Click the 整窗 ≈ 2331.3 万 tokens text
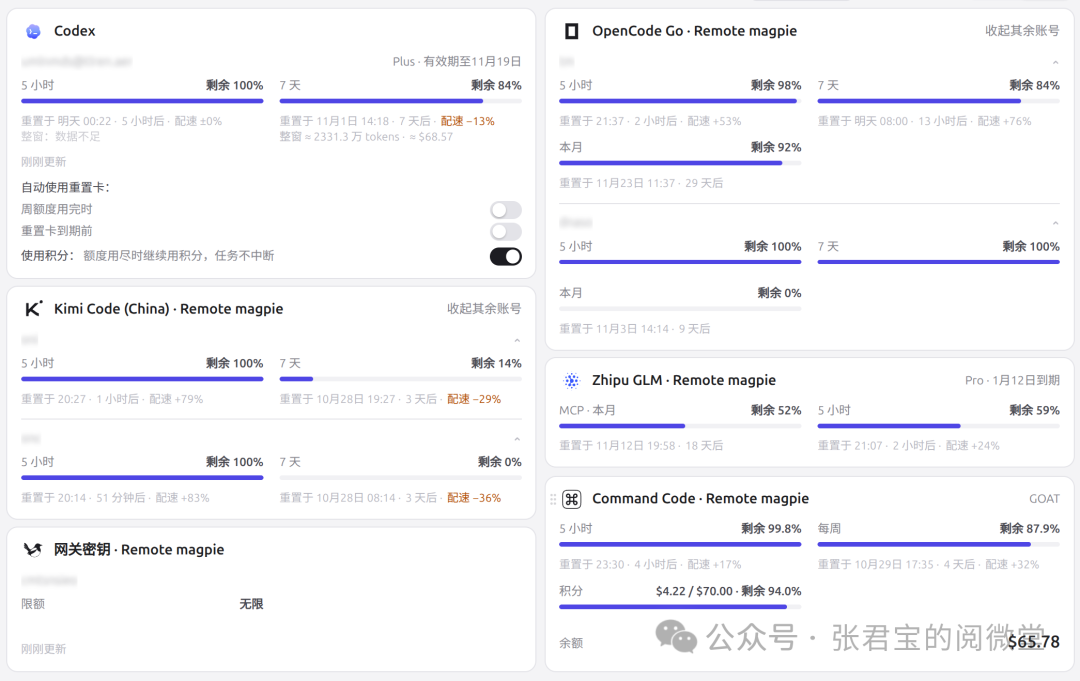1080x681 pixels. click(x=340, y=136)
